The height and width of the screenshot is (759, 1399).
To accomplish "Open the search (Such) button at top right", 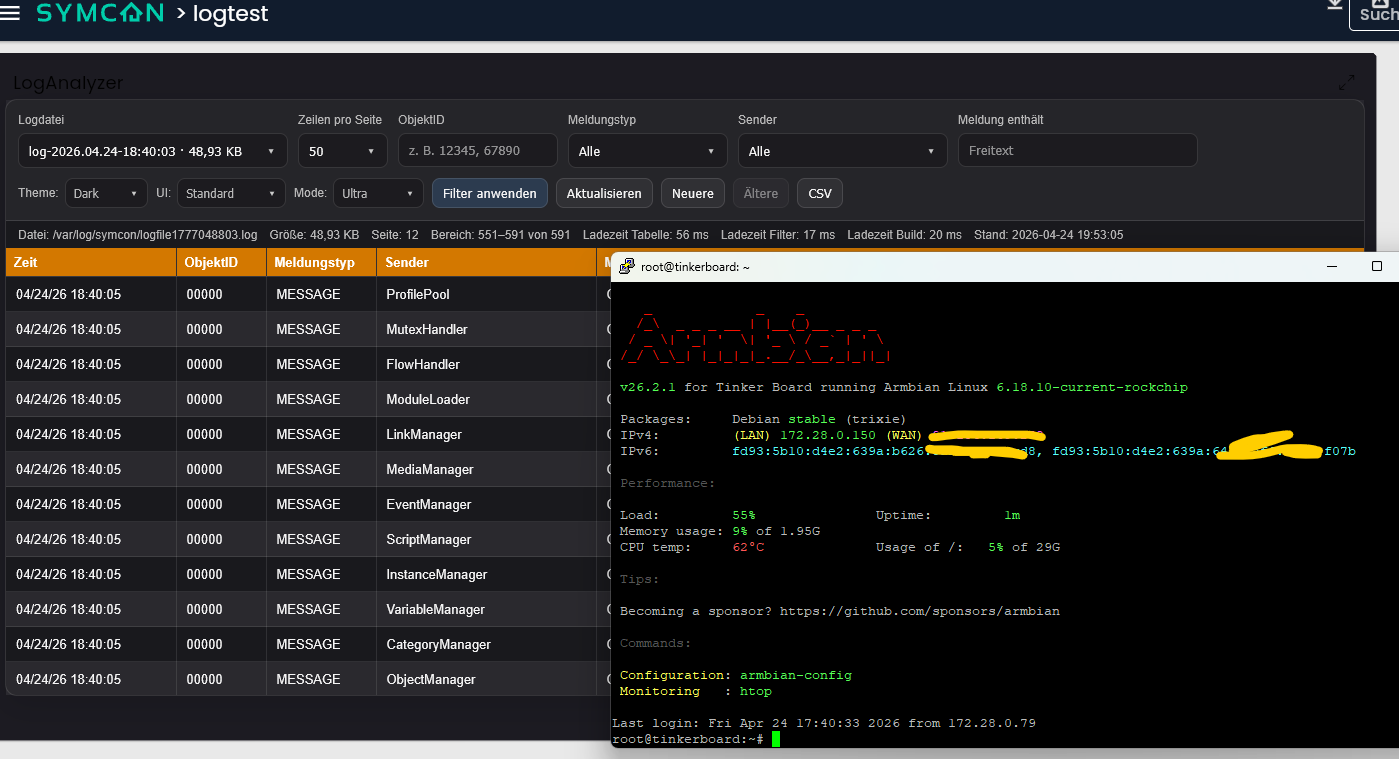I will tap(1377, 12).
